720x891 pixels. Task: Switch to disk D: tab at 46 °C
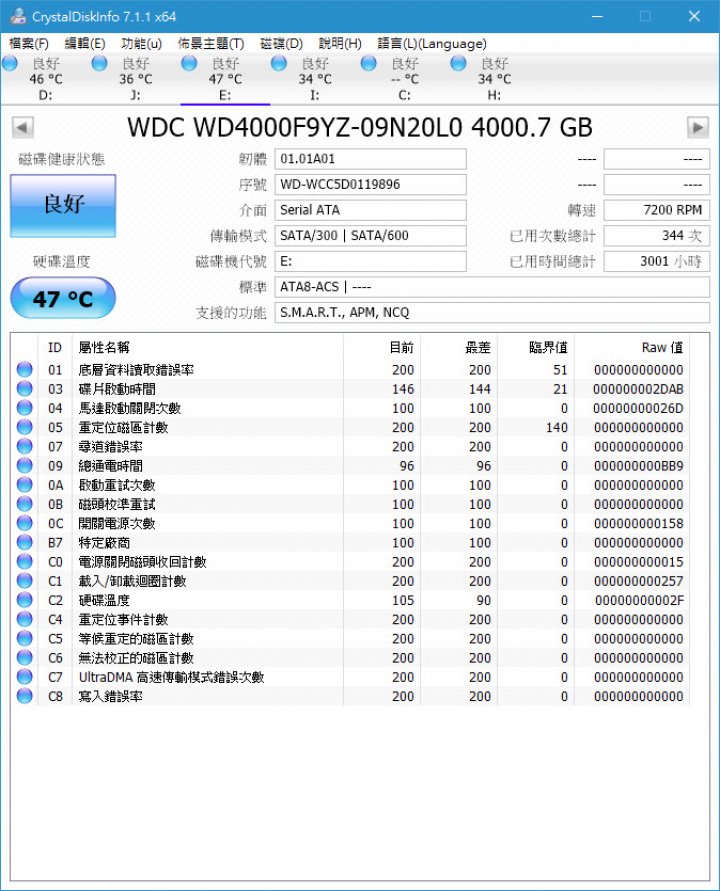45,79
